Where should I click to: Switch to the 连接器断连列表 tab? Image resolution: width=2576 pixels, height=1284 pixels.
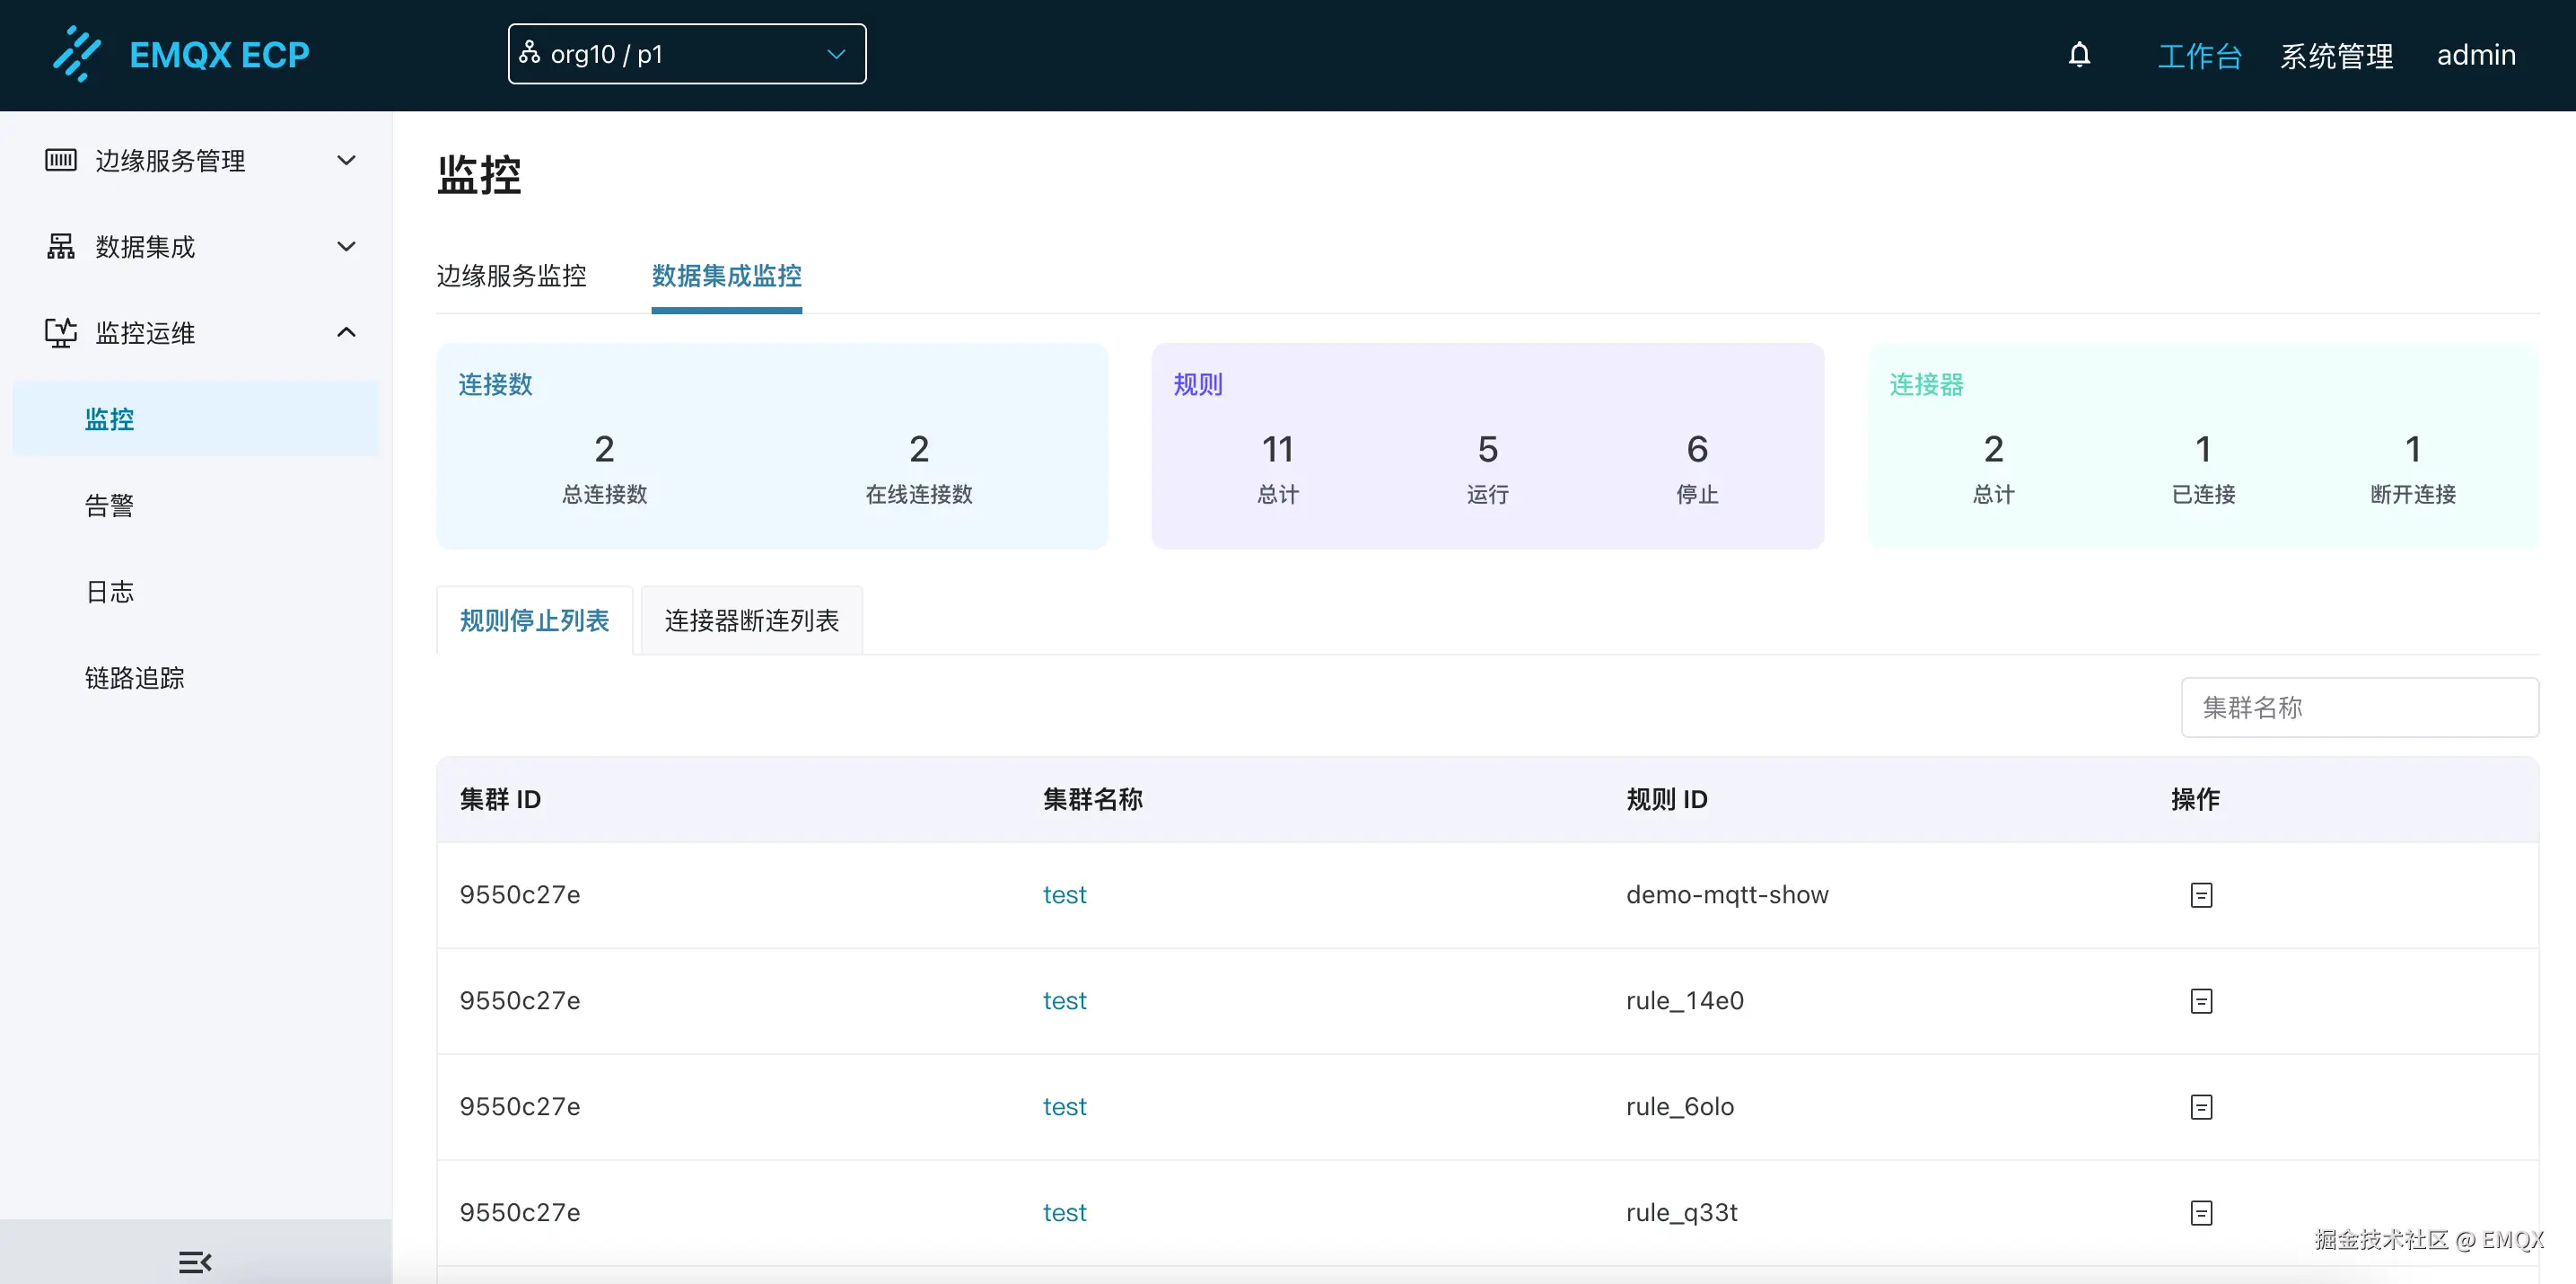pos(750,620)
